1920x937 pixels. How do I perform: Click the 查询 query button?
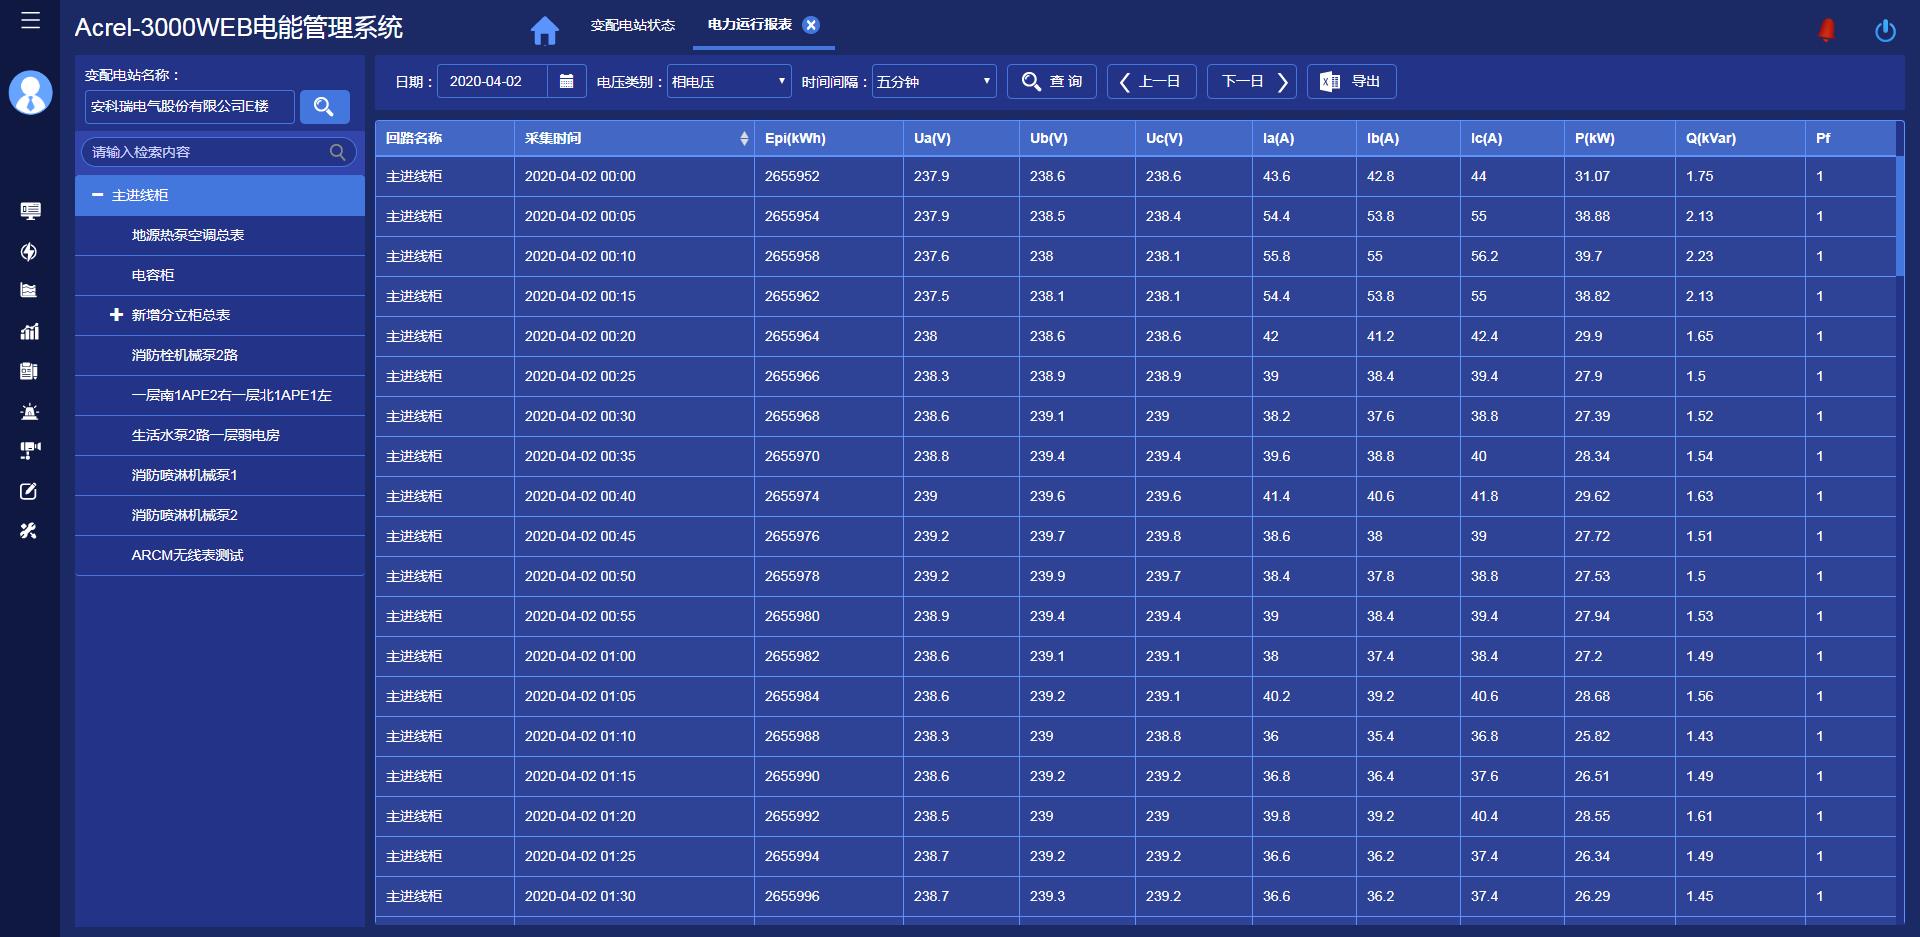coord(1052,81)
